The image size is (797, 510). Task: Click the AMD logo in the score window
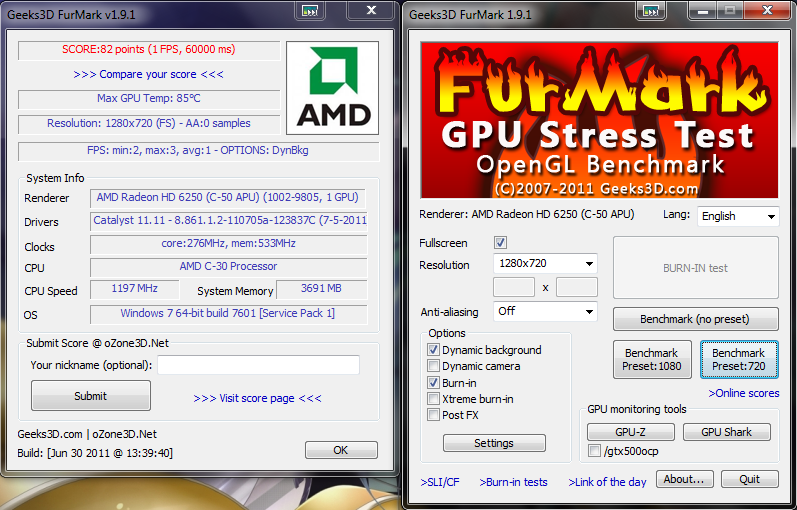(332, 88)
